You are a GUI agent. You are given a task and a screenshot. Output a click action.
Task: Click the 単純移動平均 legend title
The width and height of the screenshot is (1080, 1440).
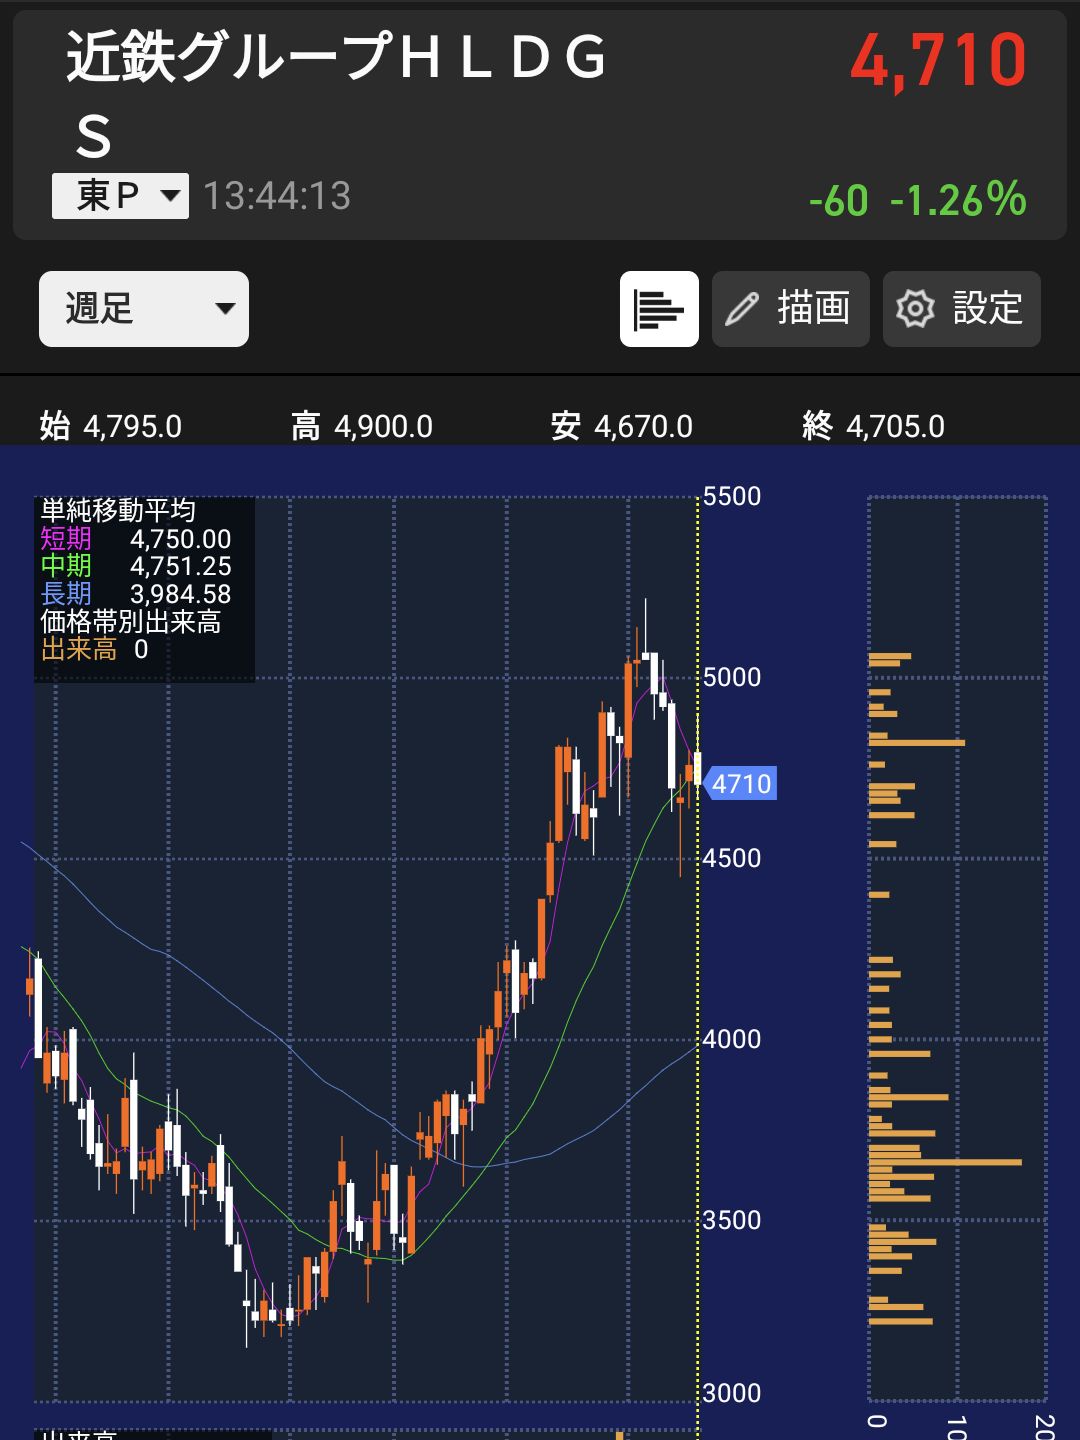pos(118,510)
